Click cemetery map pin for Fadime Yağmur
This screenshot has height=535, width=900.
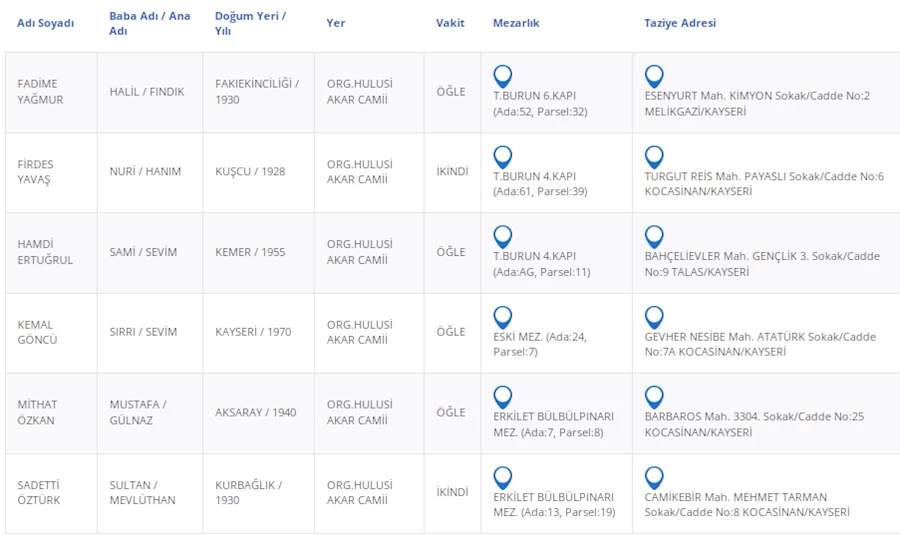(503, 76)
